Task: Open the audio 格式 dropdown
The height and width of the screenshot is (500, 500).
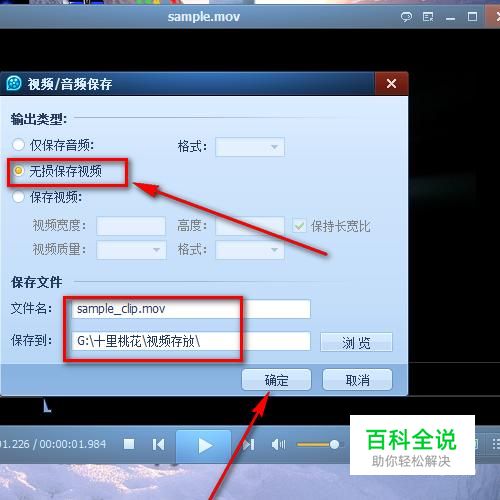Action: point(250,147)
